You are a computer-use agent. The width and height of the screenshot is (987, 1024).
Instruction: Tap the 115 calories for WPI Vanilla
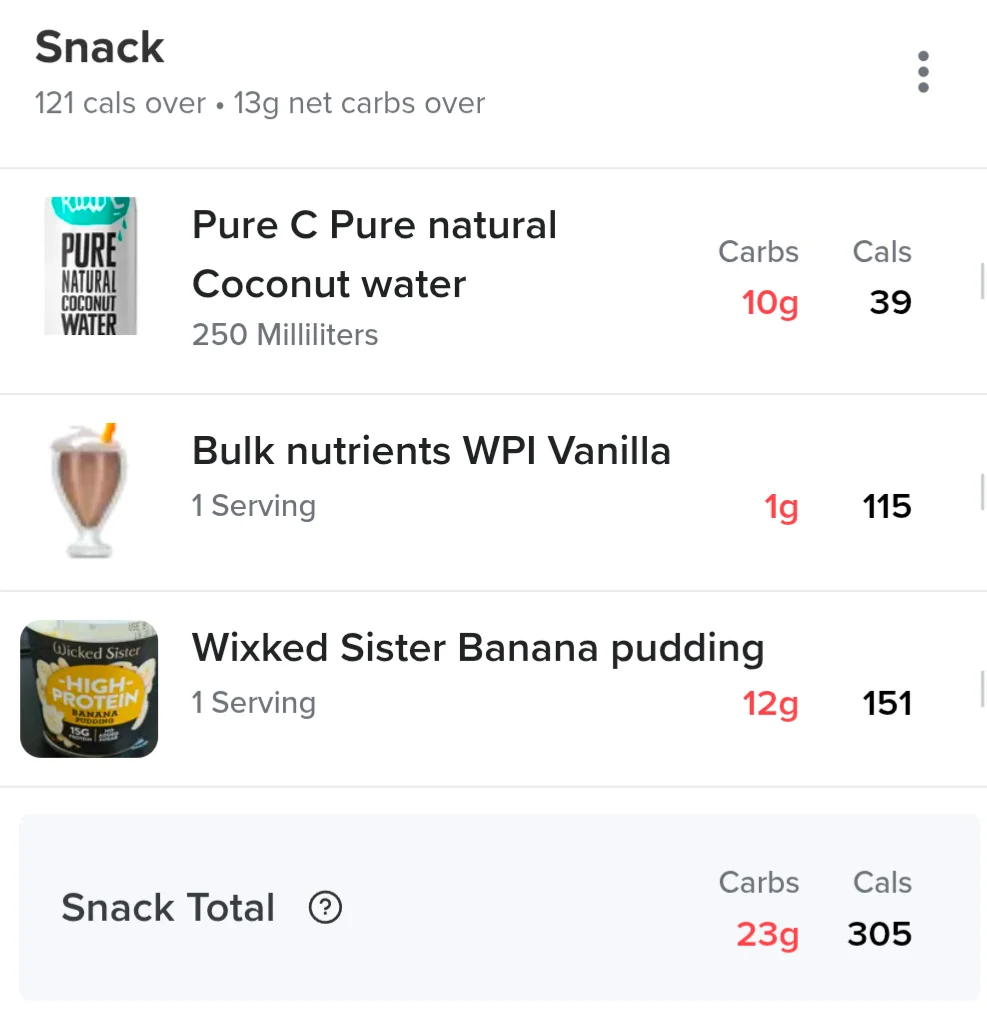tap(886, 506)
